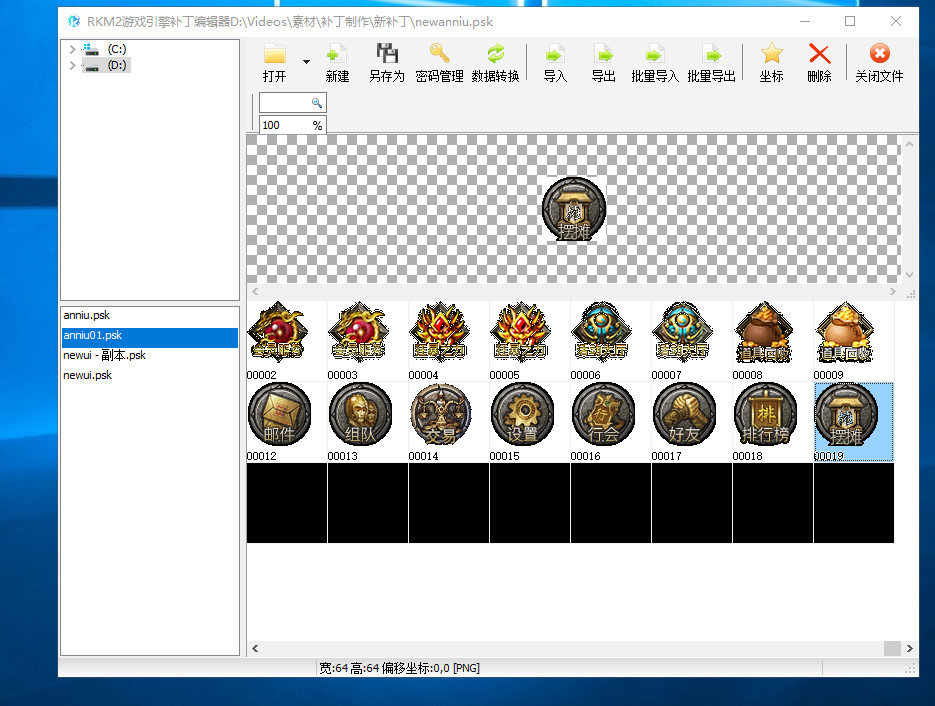Open 密码管理 password management tool
935x706 pixels.
[439, 56]
